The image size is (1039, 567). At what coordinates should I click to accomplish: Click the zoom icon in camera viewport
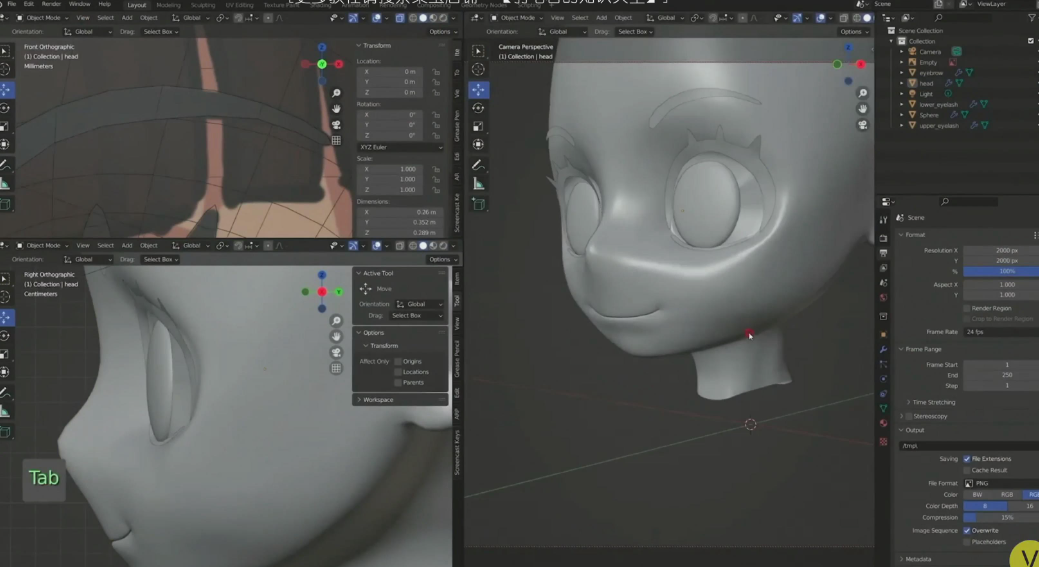point(862,93)
